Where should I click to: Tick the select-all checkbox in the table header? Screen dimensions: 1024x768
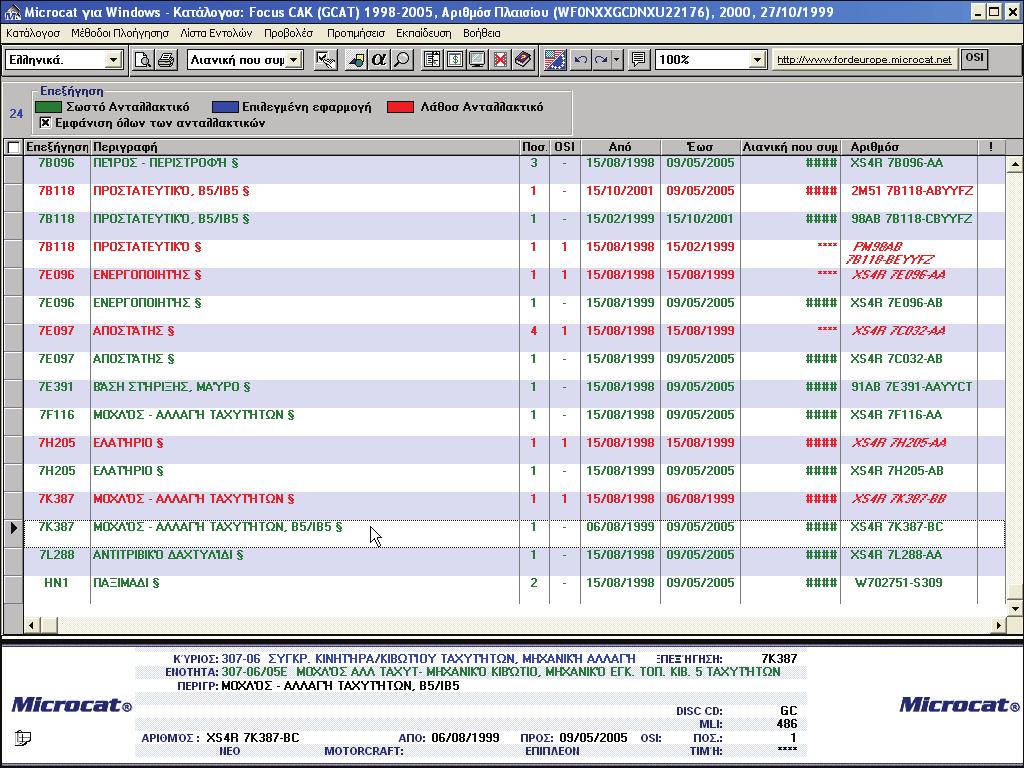click(13, 148)
